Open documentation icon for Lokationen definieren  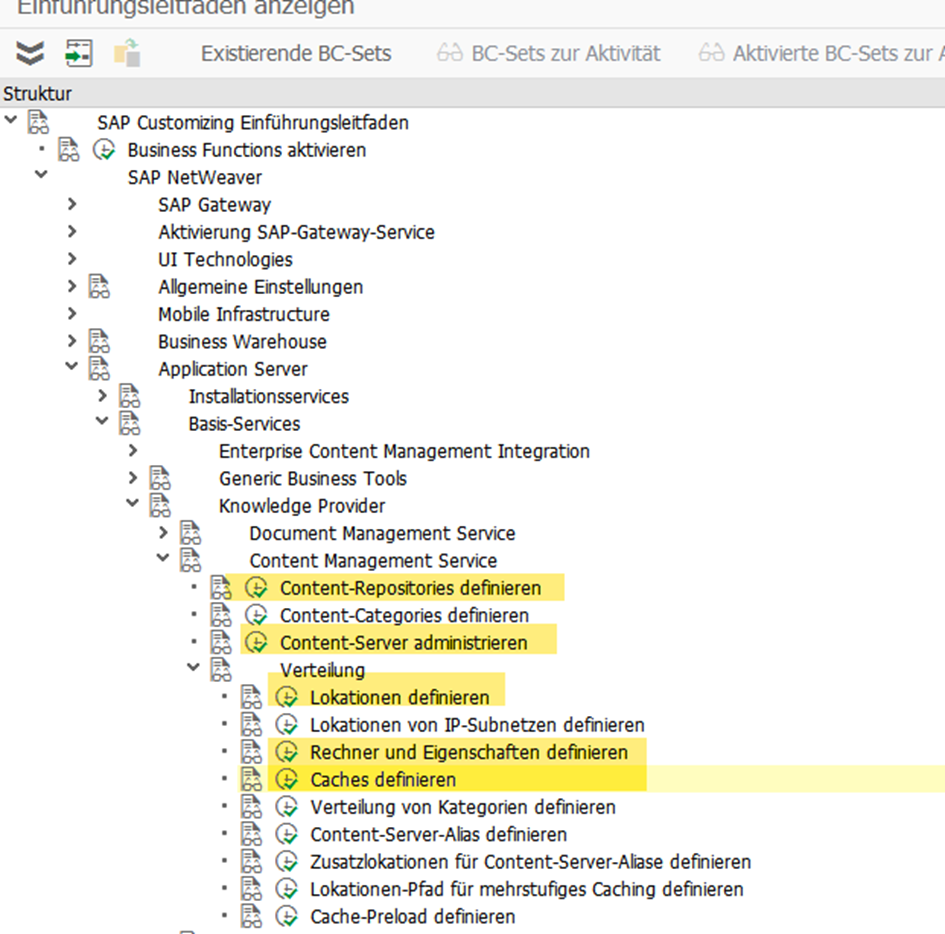tap(251, 697)
